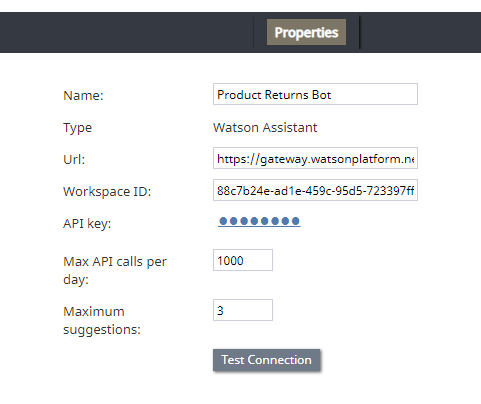Click the dark header bar left of Properties
The image size is (481, 404).
click(x=127, y=32)
